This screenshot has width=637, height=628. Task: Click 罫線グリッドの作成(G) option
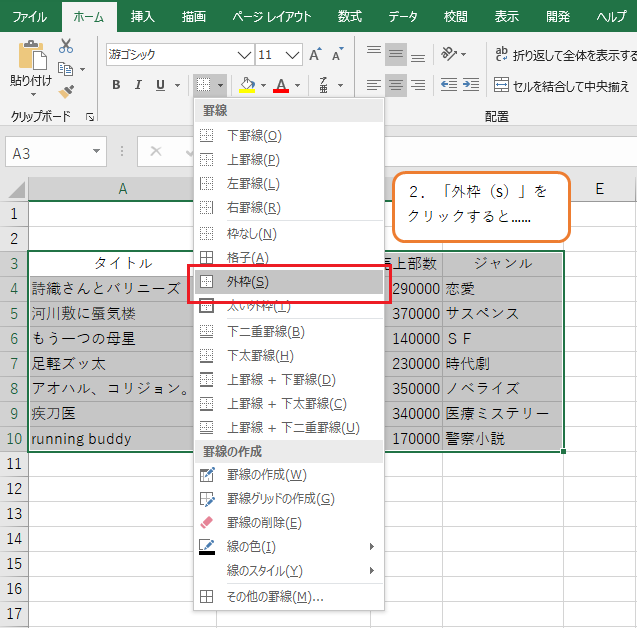[289, 498]
